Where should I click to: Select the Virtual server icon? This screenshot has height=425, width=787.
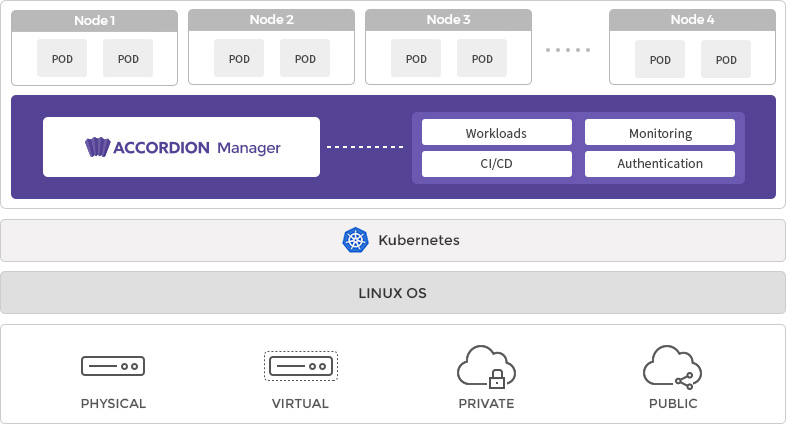pos(300,367)
